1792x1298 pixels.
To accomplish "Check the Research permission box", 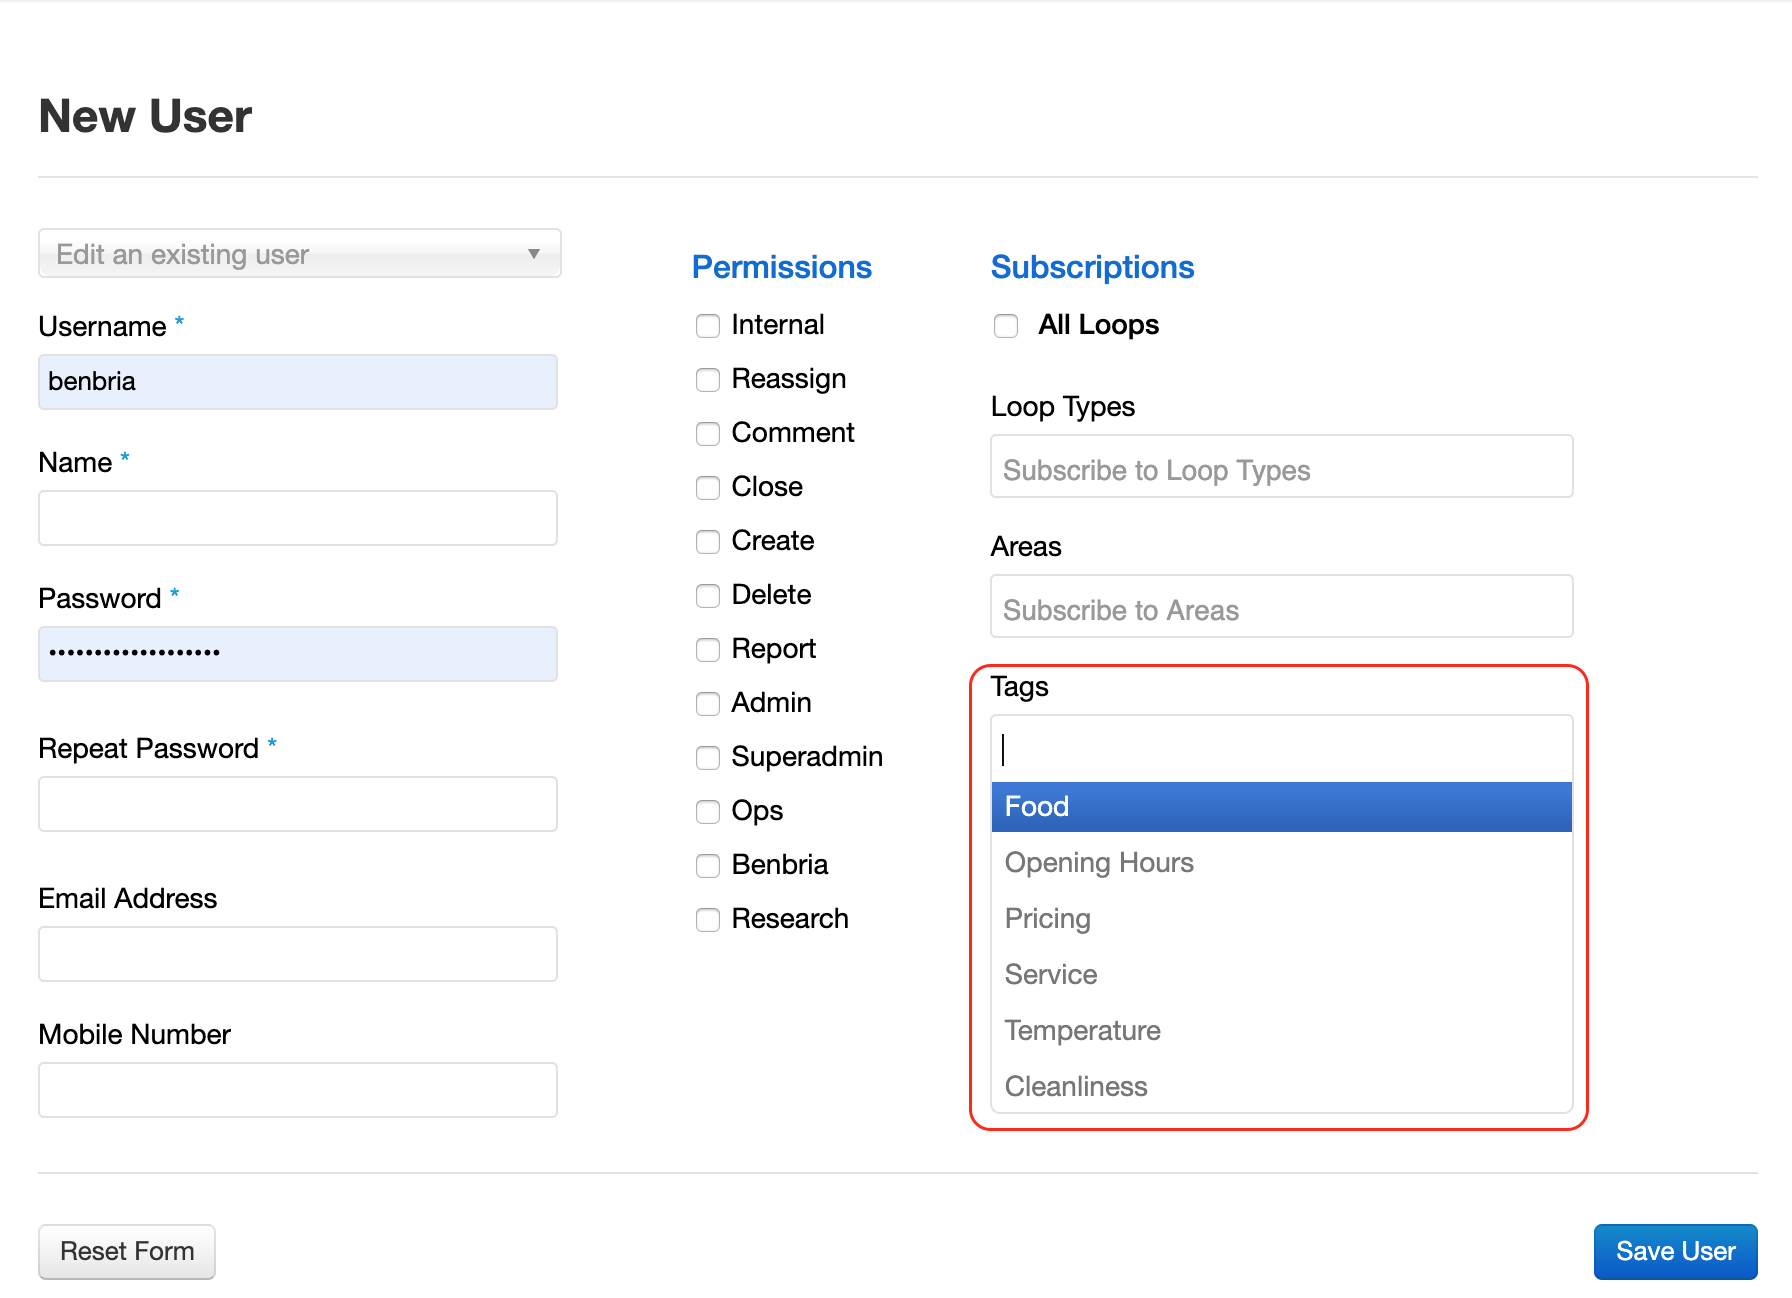I will (x=708, y=920).
